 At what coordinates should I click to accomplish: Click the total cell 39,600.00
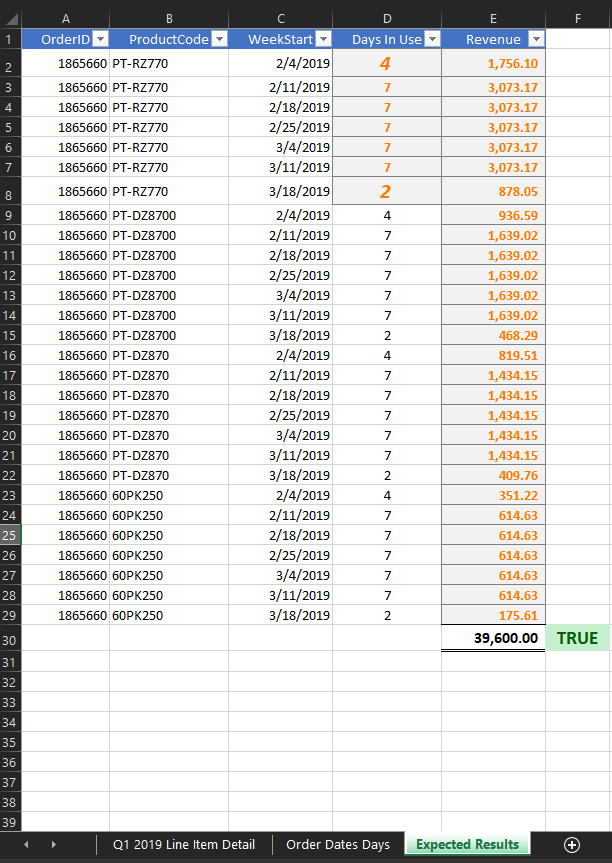point(493,638)
